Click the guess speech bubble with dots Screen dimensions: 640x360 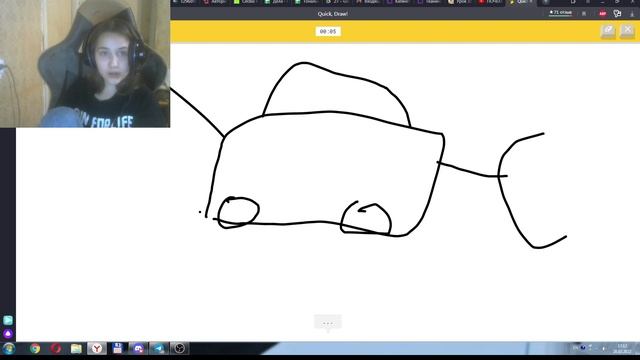click(328, 322)
